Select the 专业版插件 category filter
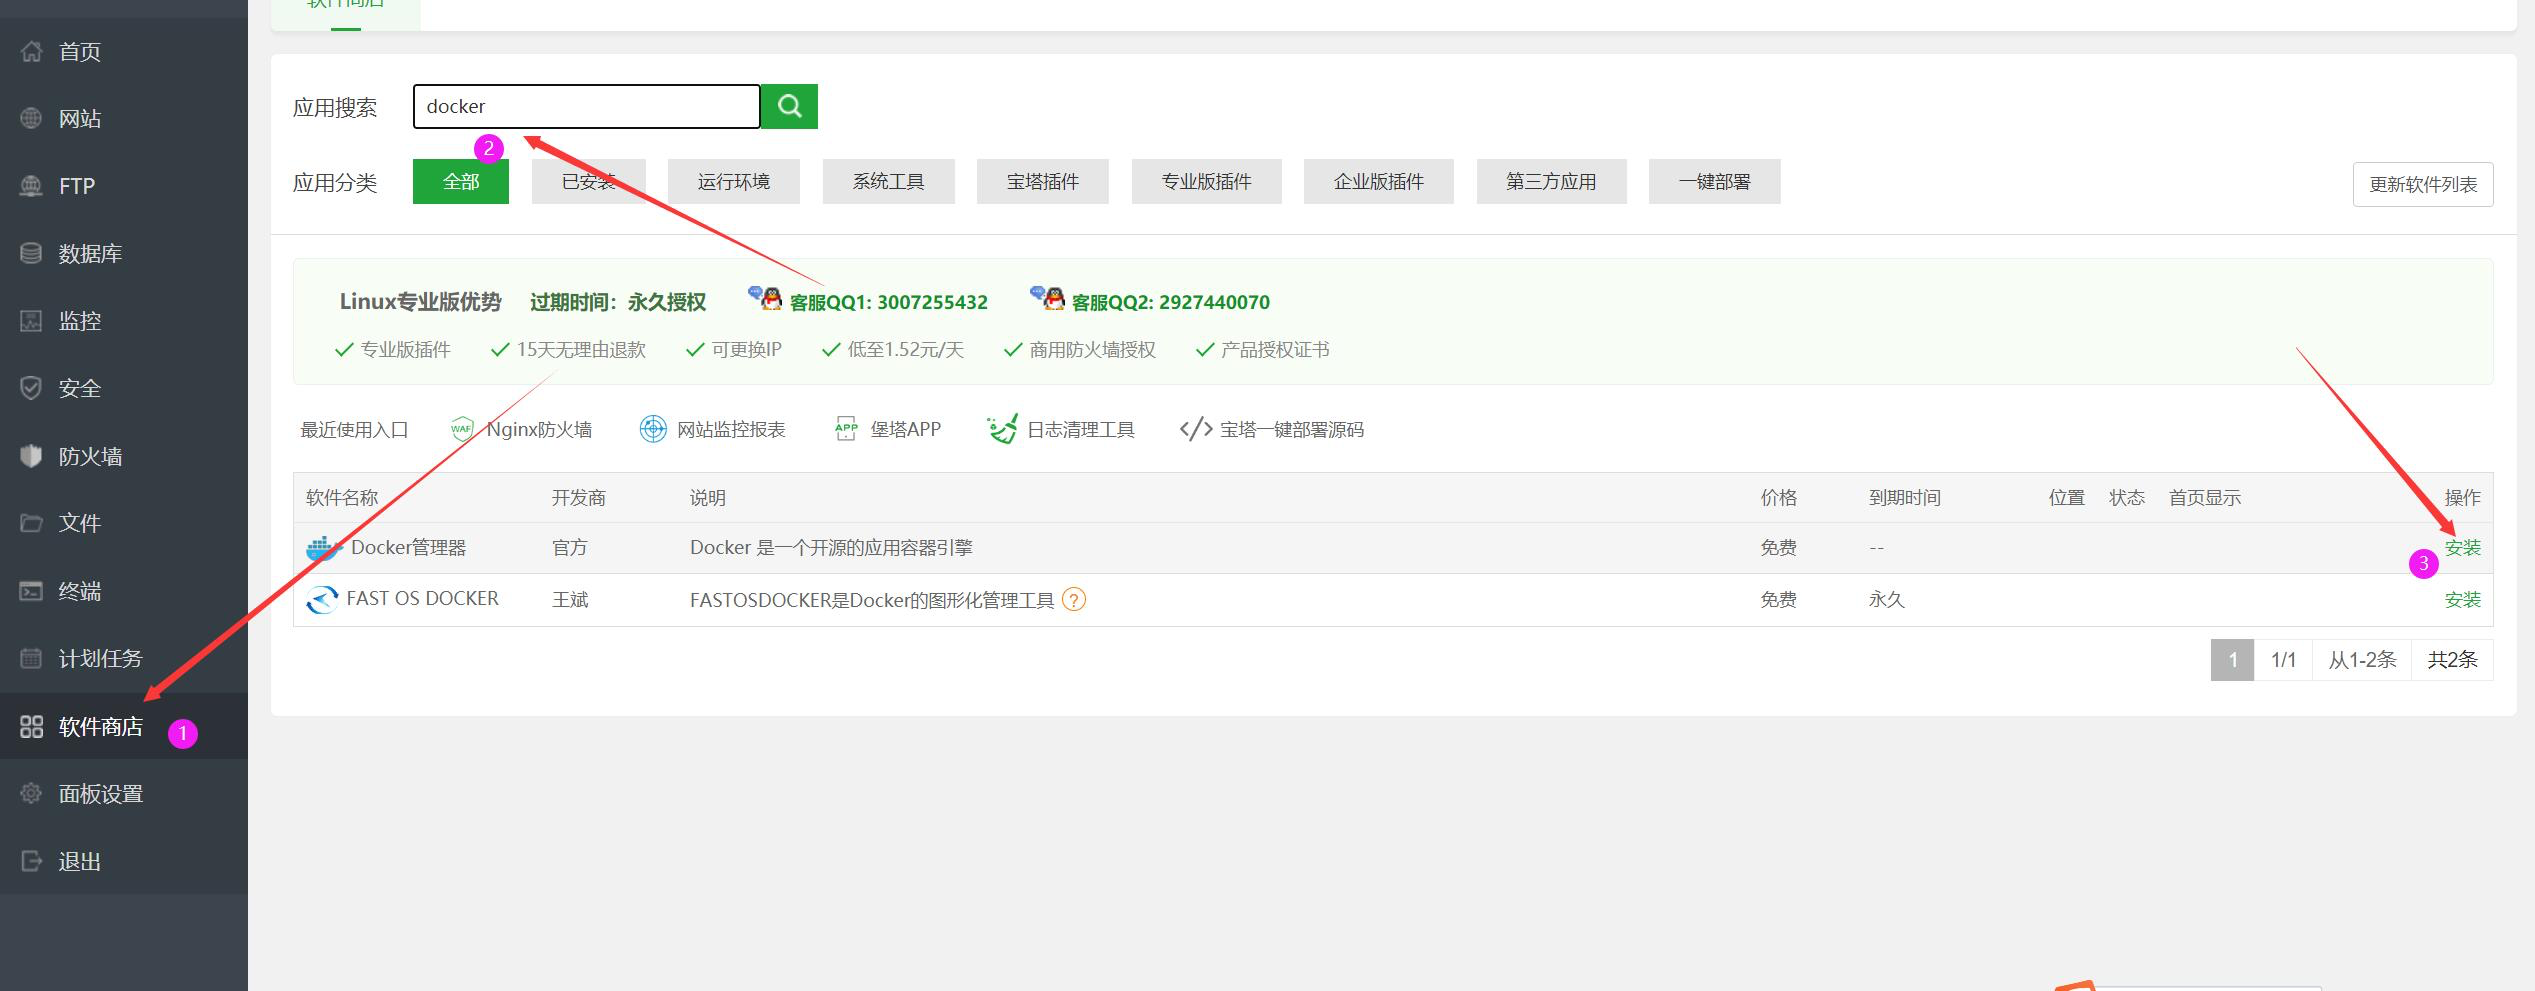 (1207, 181)
